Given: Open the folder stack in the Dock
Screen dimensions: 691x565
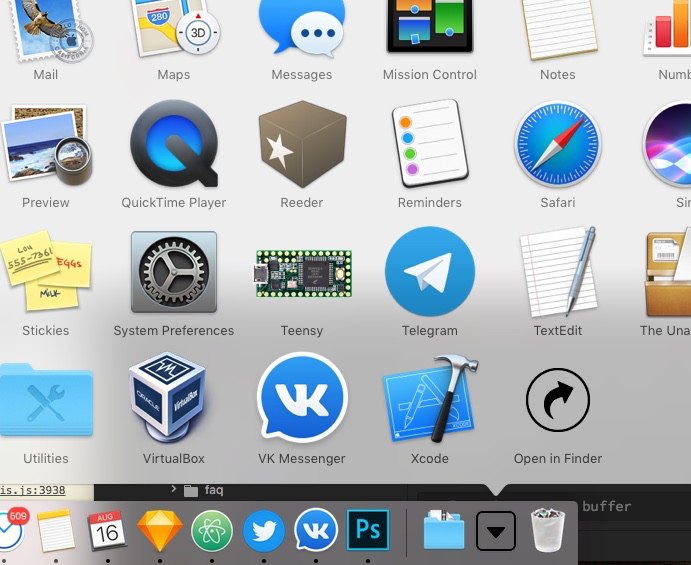Looking at the screenshot, I should [x=443, y=529].
